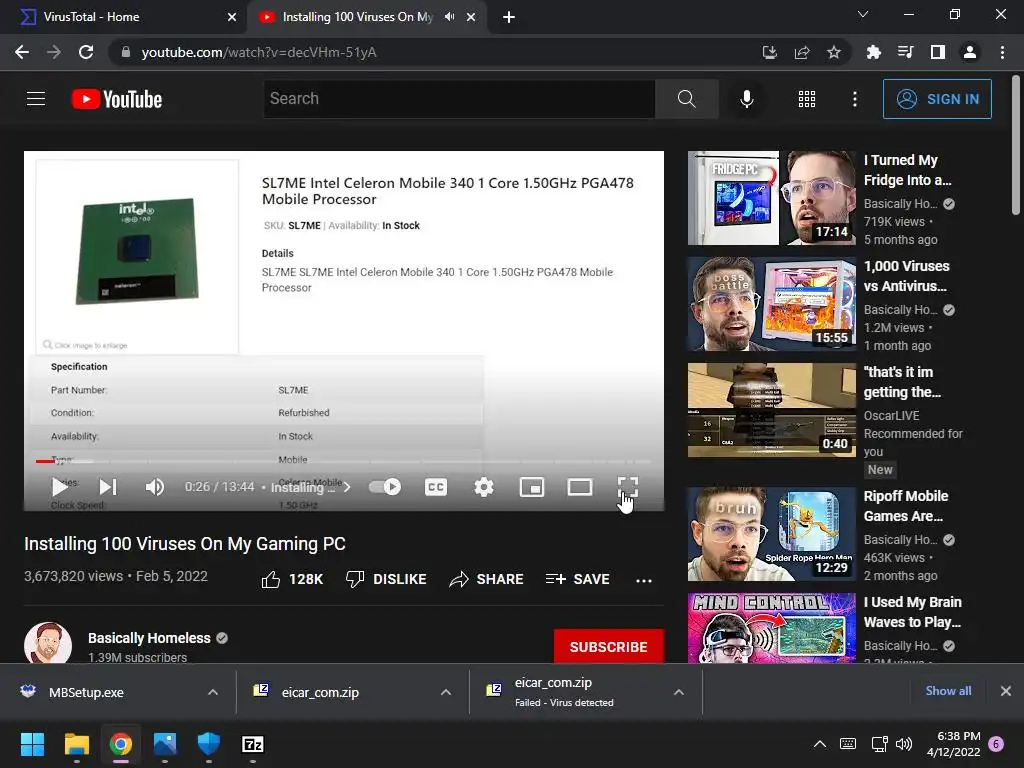Close the VirusTotal tab

click(232, 17)
